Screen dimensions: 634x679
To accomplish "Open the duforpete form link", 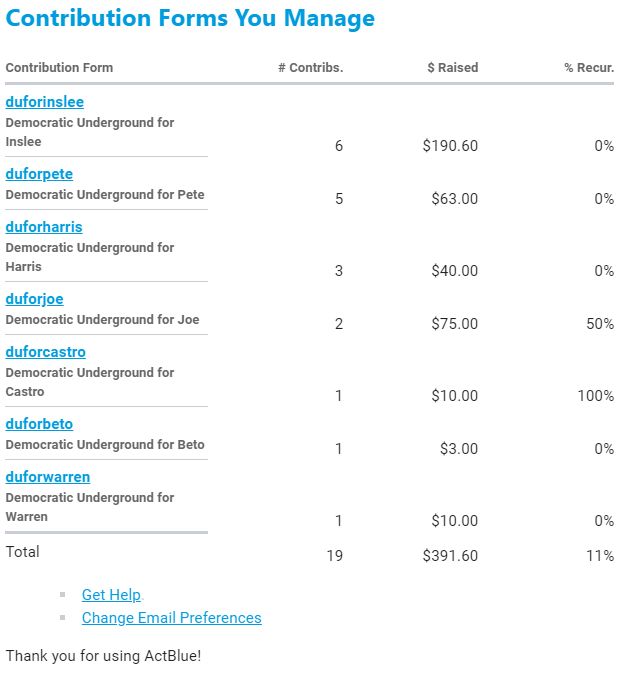I will (x=39, y=174).
